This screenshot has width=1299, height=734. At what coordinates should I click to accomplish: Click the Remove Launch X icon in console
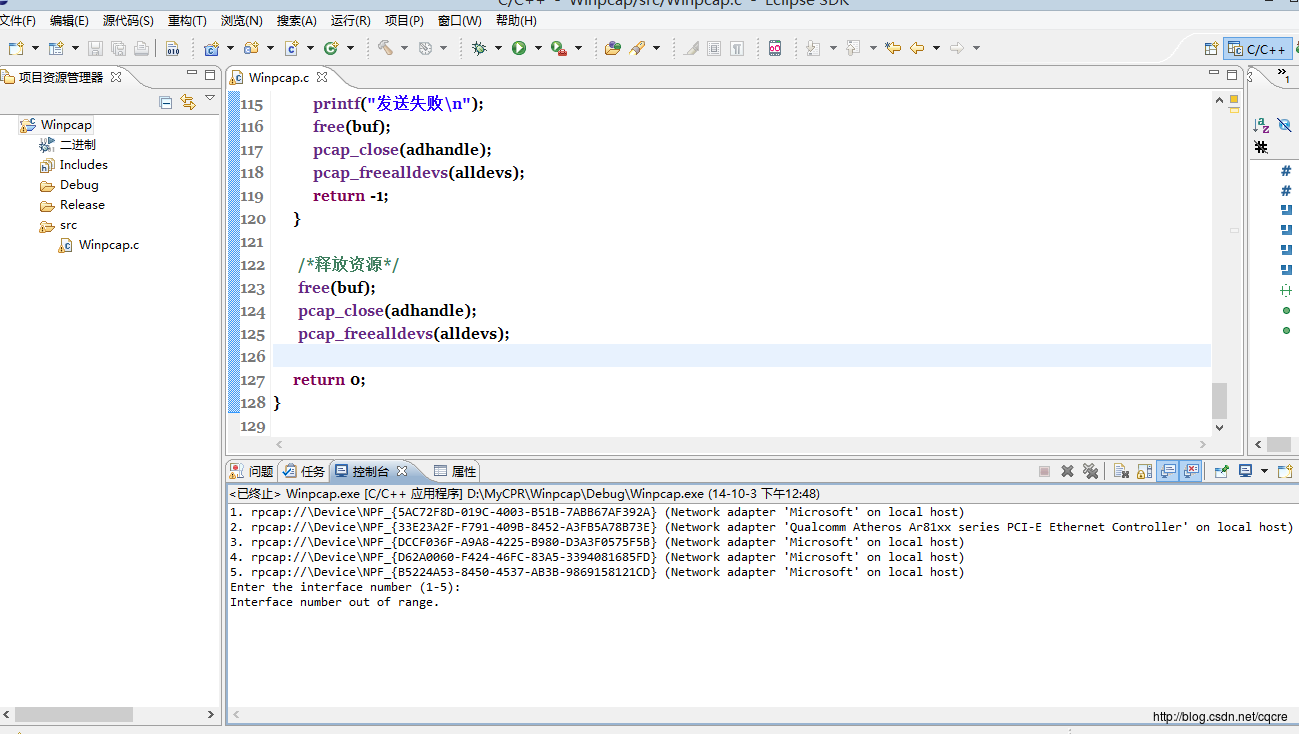tap(1067, 471)
